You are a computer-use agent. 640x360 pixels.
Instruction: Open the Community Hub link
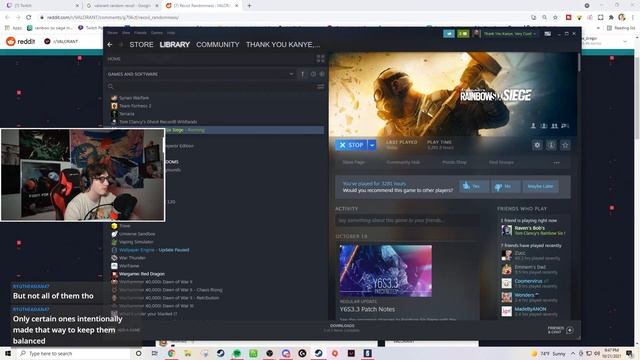403,162
